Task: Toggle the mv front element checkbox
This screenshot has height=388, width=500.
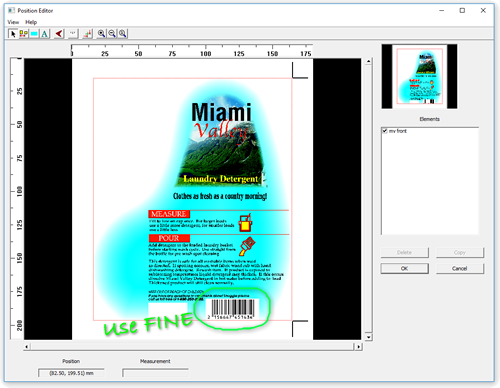Action: 385,131
